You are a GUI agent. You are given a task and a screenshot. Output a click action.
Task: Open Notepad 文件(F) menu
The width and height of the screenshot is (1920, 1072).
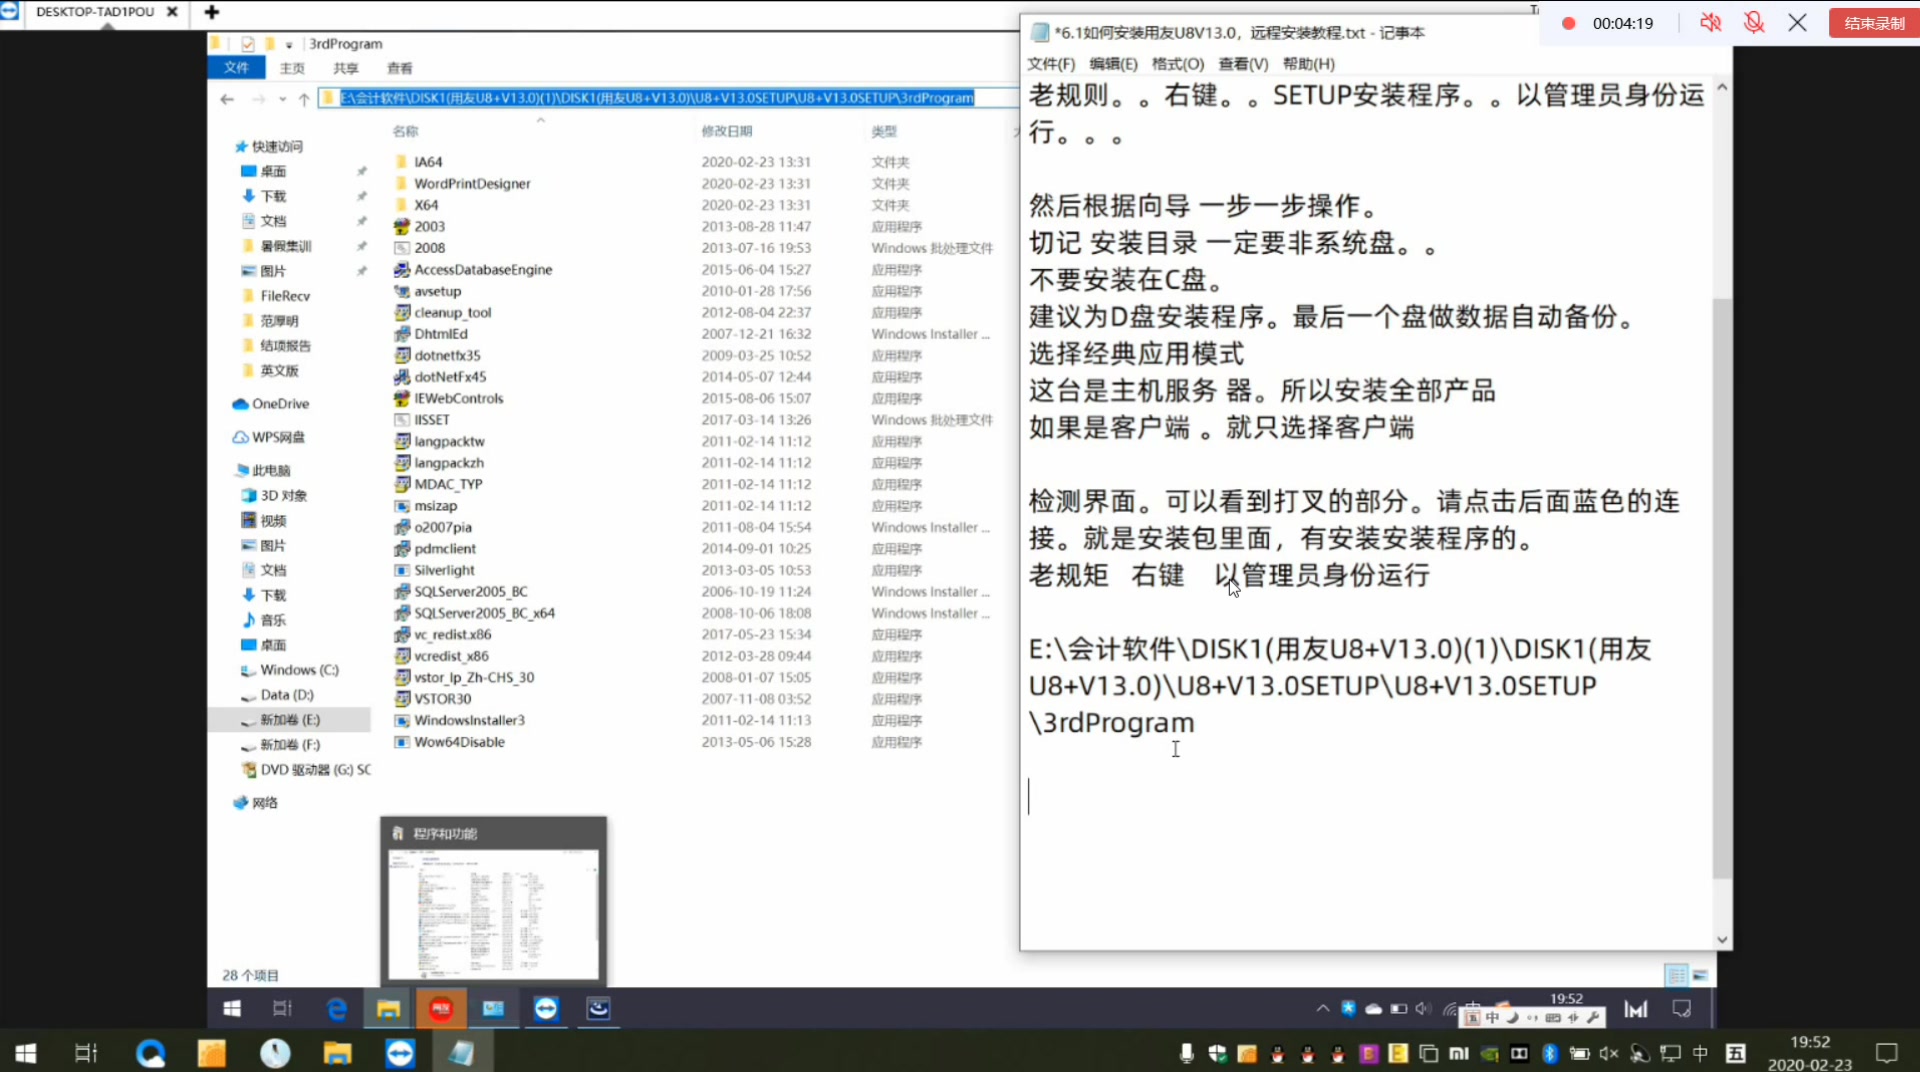(1051, 64)
